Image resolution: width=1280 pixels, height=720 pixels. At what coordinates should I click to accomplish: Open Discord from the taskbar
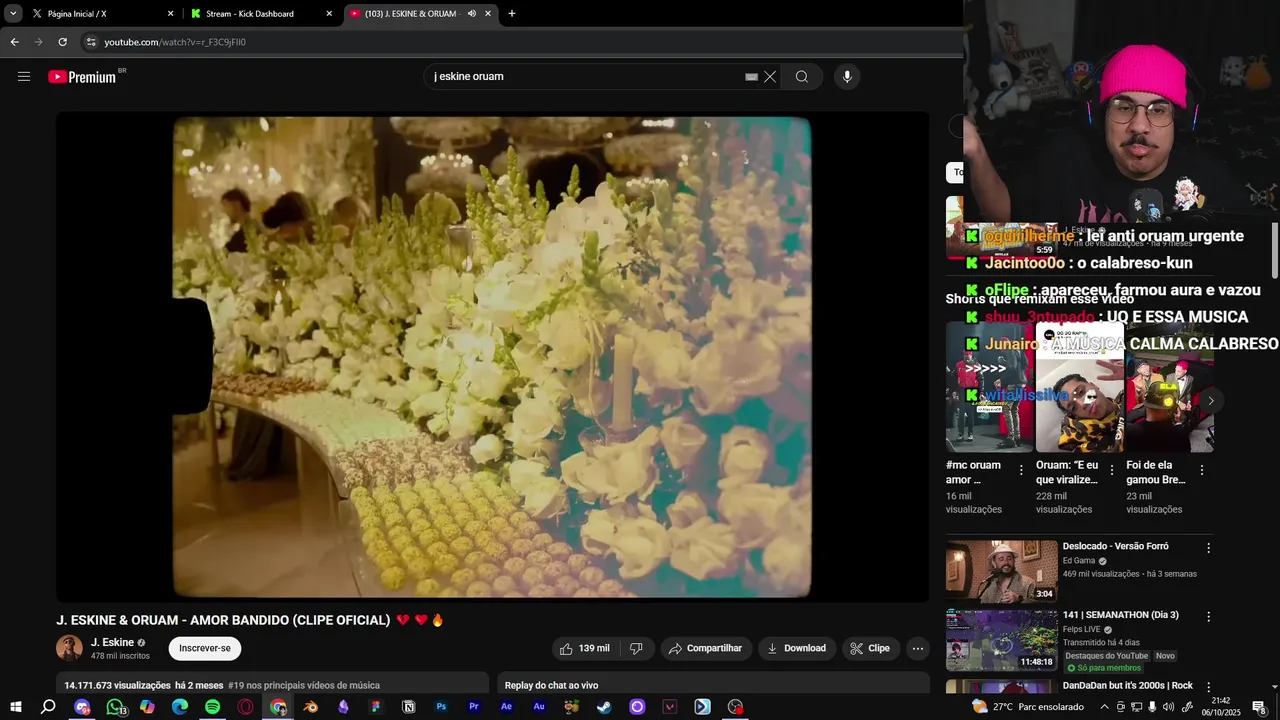coord(82,707)
